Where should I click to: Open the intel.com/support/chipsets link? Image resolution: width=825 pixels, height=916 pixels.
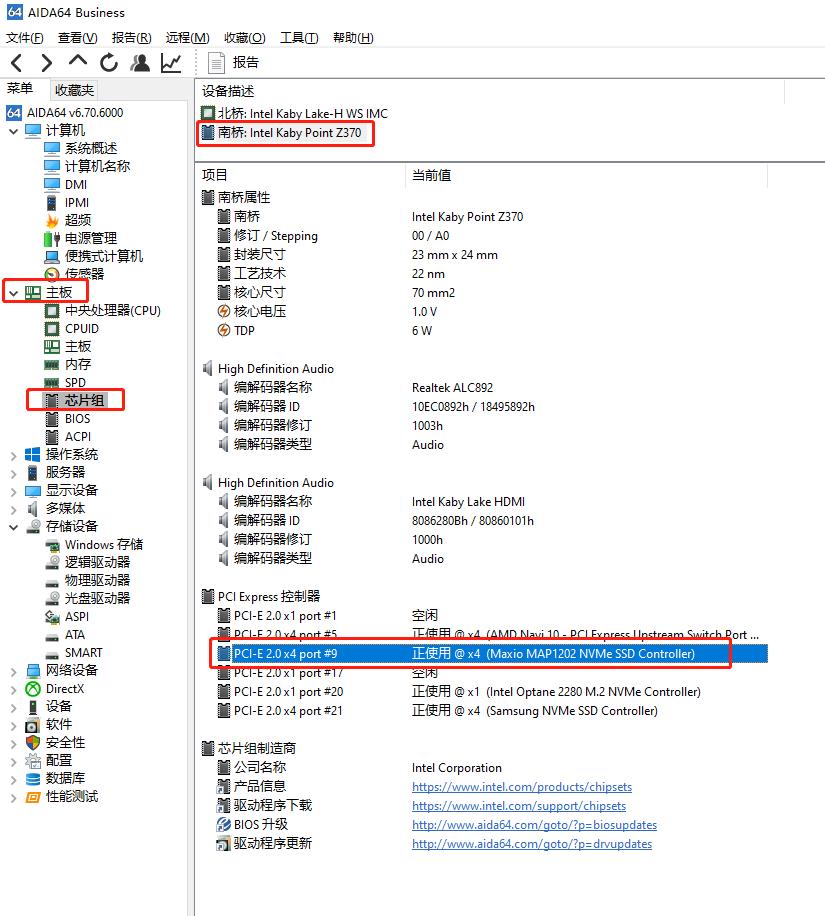(519, 807)
